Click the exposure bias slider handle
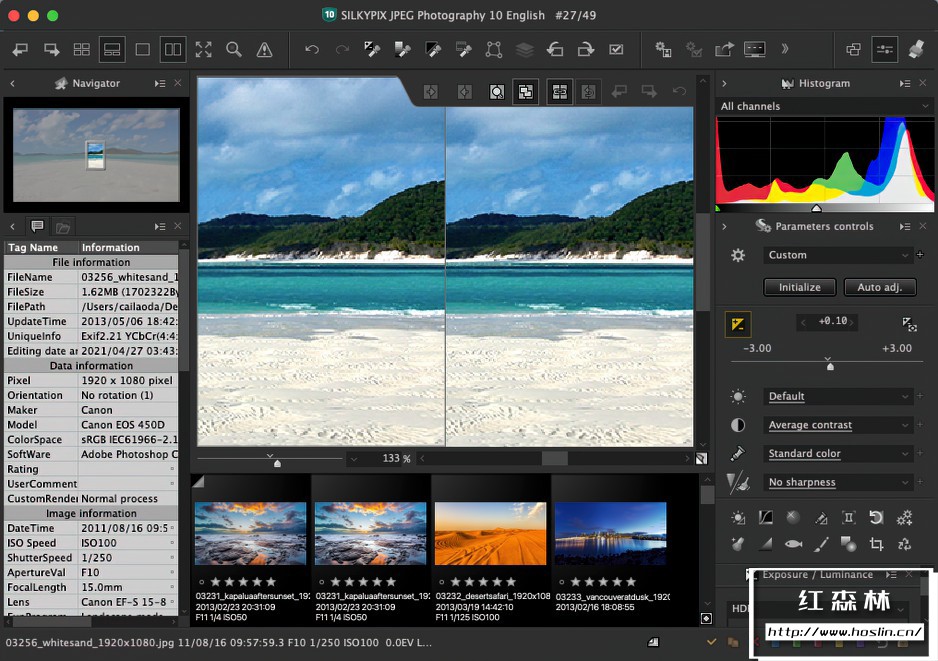 830,366
